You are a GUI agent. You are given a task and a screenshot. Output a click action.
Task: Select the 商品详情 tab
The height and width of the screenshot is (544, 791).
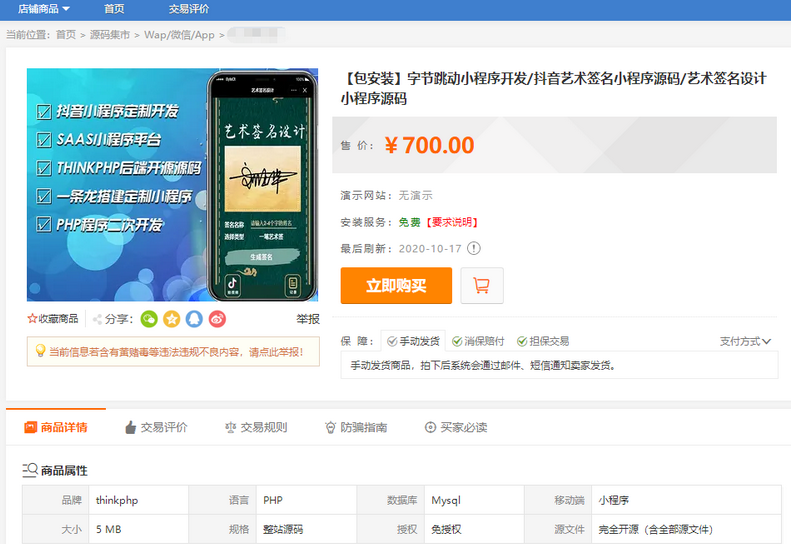coord(56,427)
